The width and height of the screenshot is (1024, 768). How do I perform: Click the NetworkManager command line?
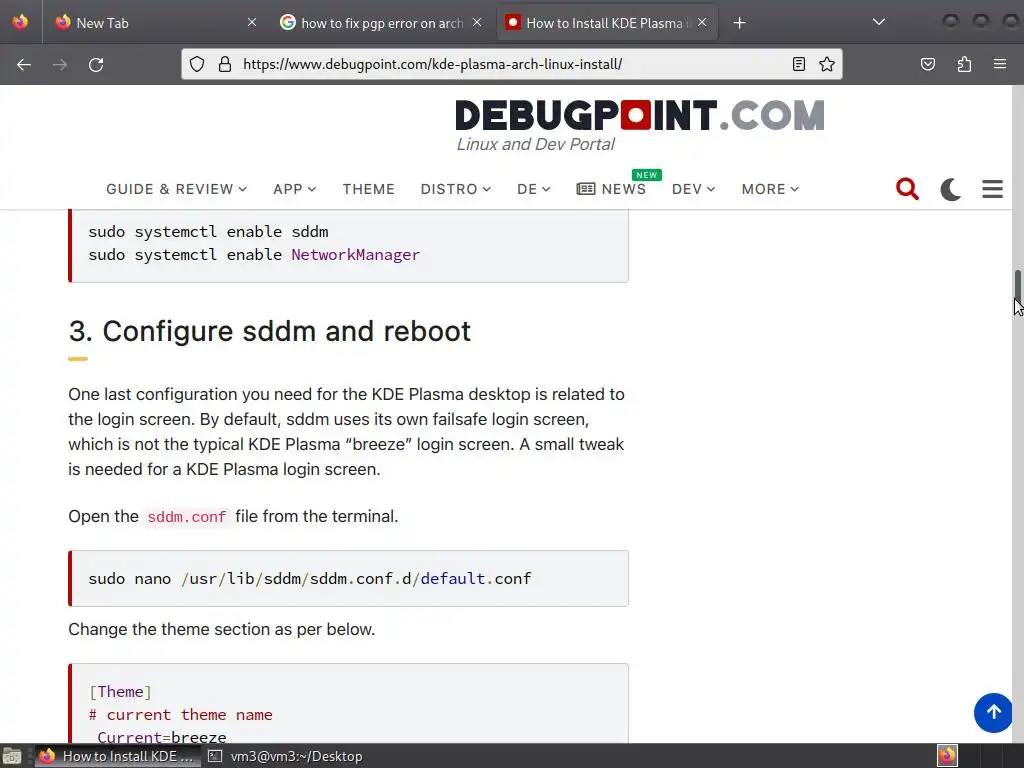[254, 255]
